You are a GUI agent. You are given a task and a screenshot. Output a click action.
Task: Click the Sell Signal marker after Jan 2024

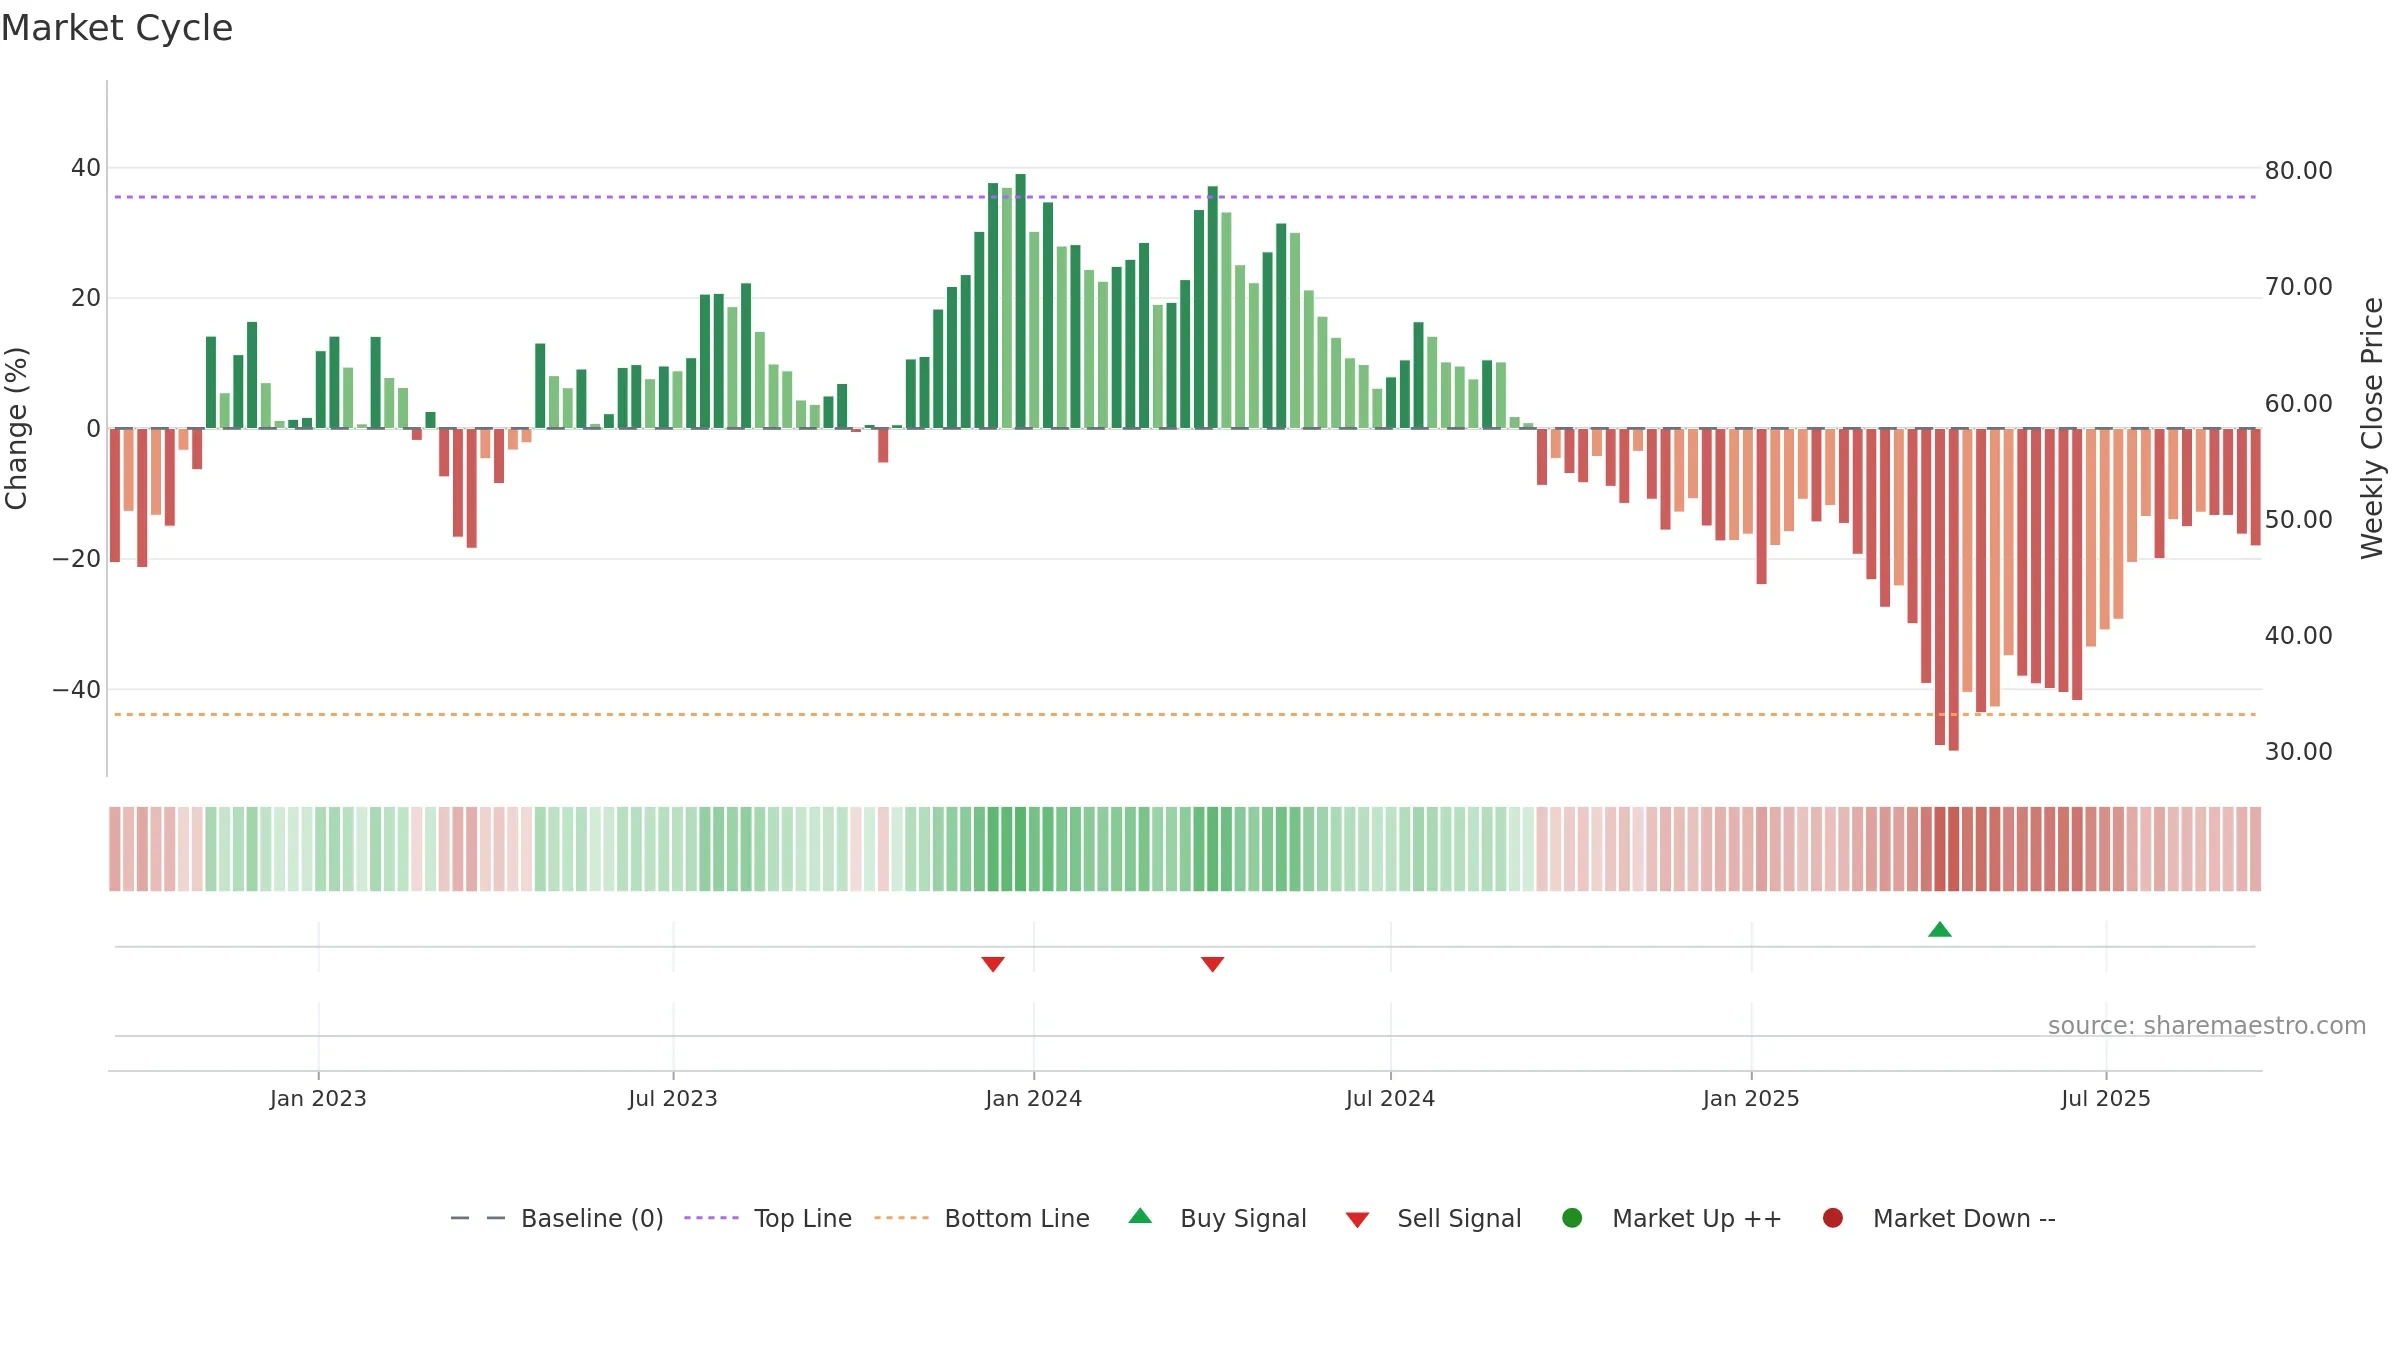coord(1212,964)
